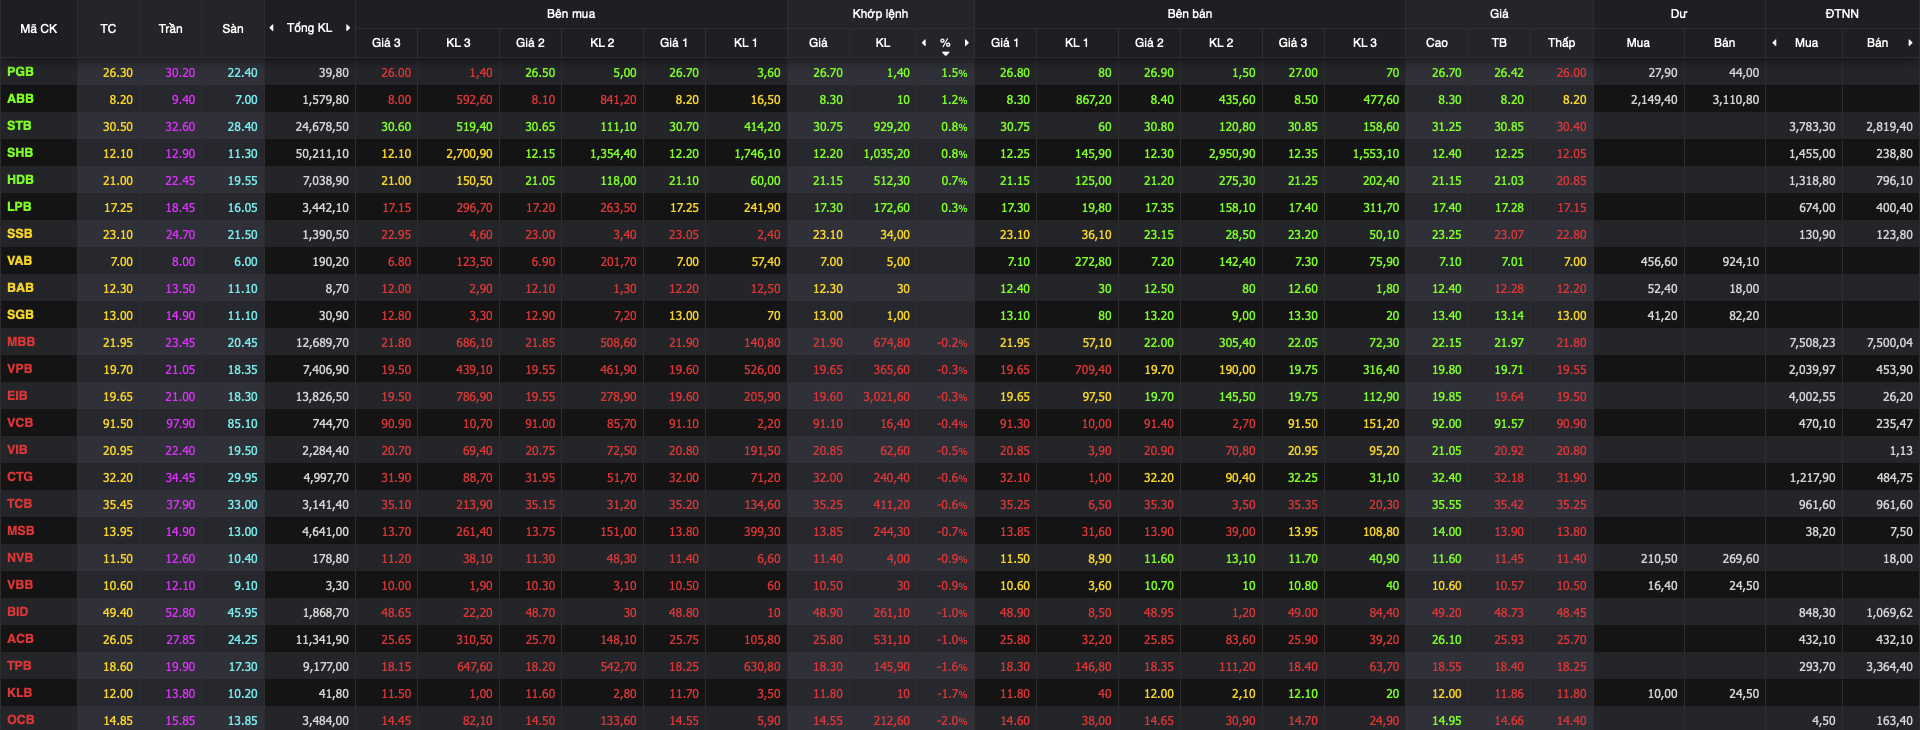The width and height of the screenshot is (1920, 730).
Task: Select the EIB ticker
Action: pyautogui.click(x=17, y=396)
